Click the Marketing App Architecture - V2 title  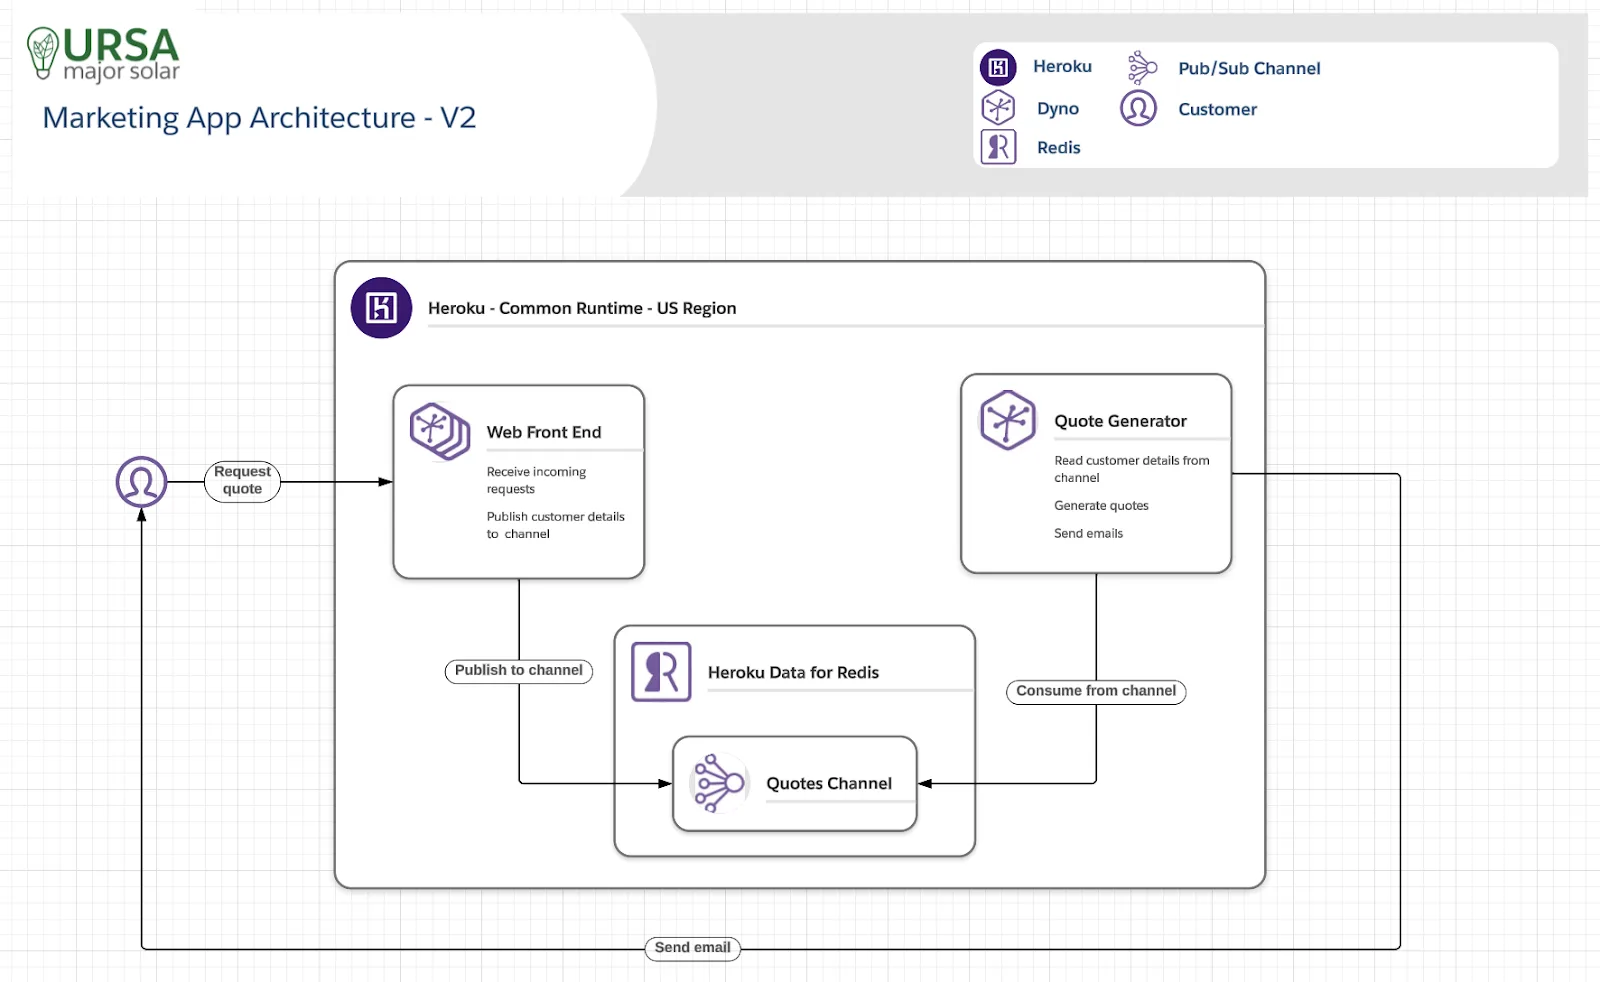pos(259,118)
